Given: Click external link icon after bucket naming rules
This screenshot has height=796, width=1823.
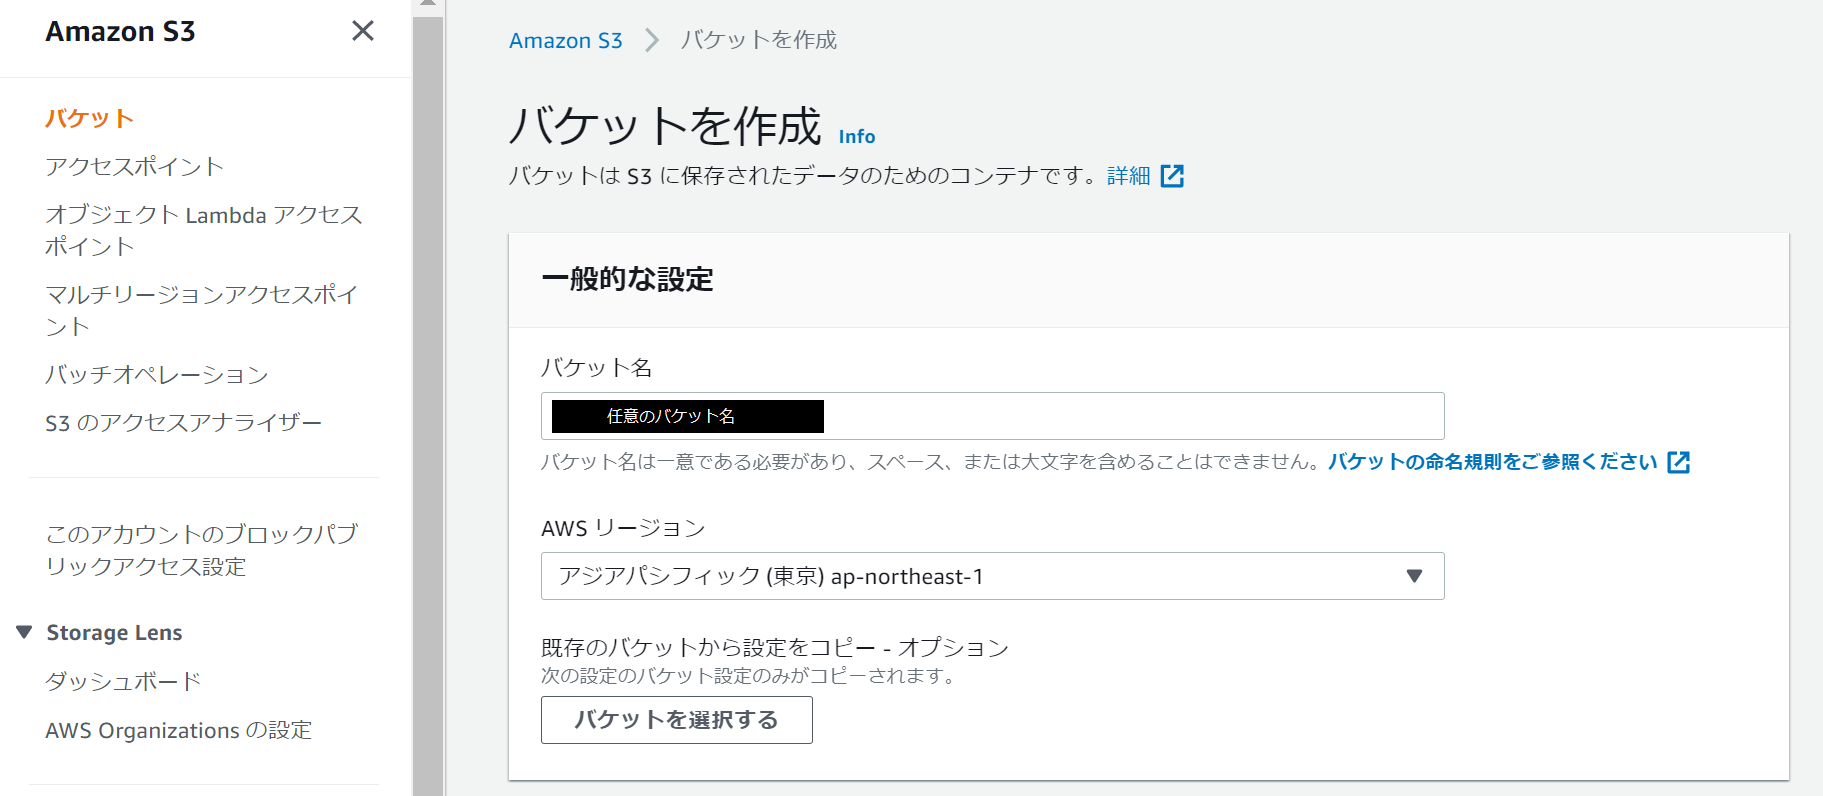Looking at the screenshot, I should pos(1678,462).
